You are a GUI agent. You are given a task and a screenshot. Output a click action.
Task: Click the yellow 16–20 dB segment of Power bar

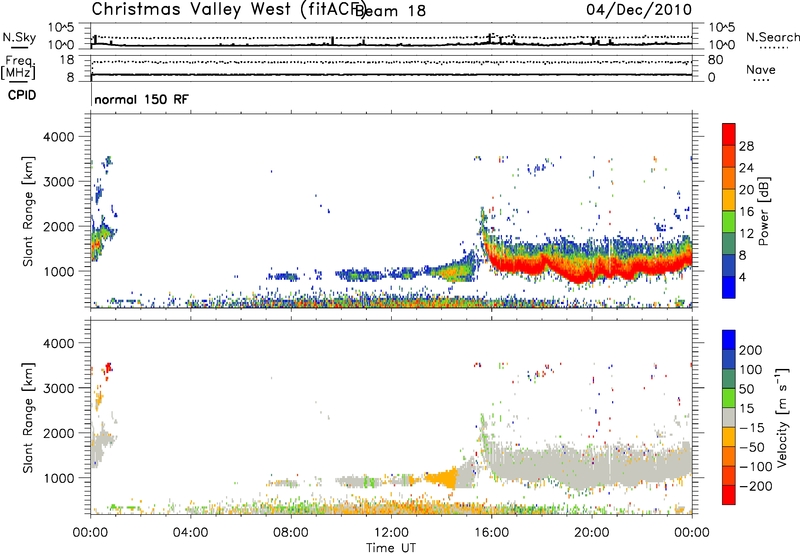tap(729, 200)
